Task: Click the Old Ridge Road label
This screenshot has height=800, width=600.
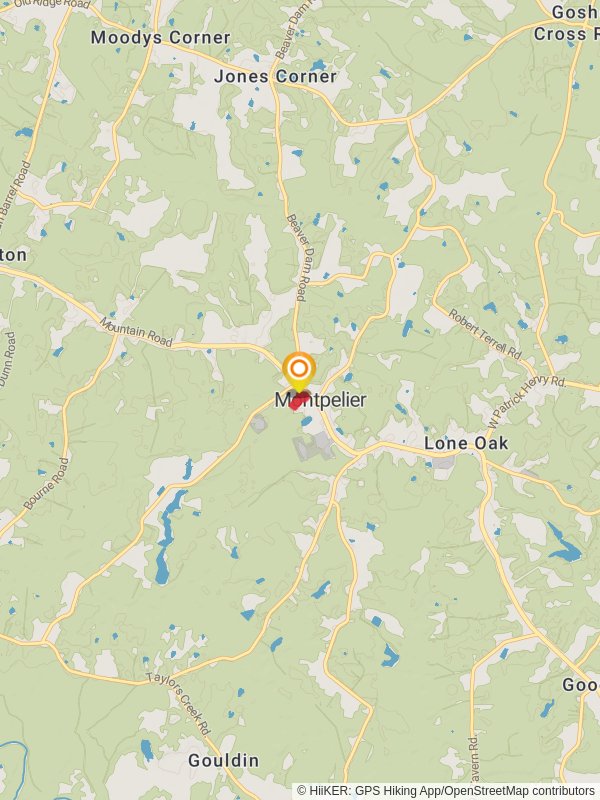Action: click(x=52, y=4)
